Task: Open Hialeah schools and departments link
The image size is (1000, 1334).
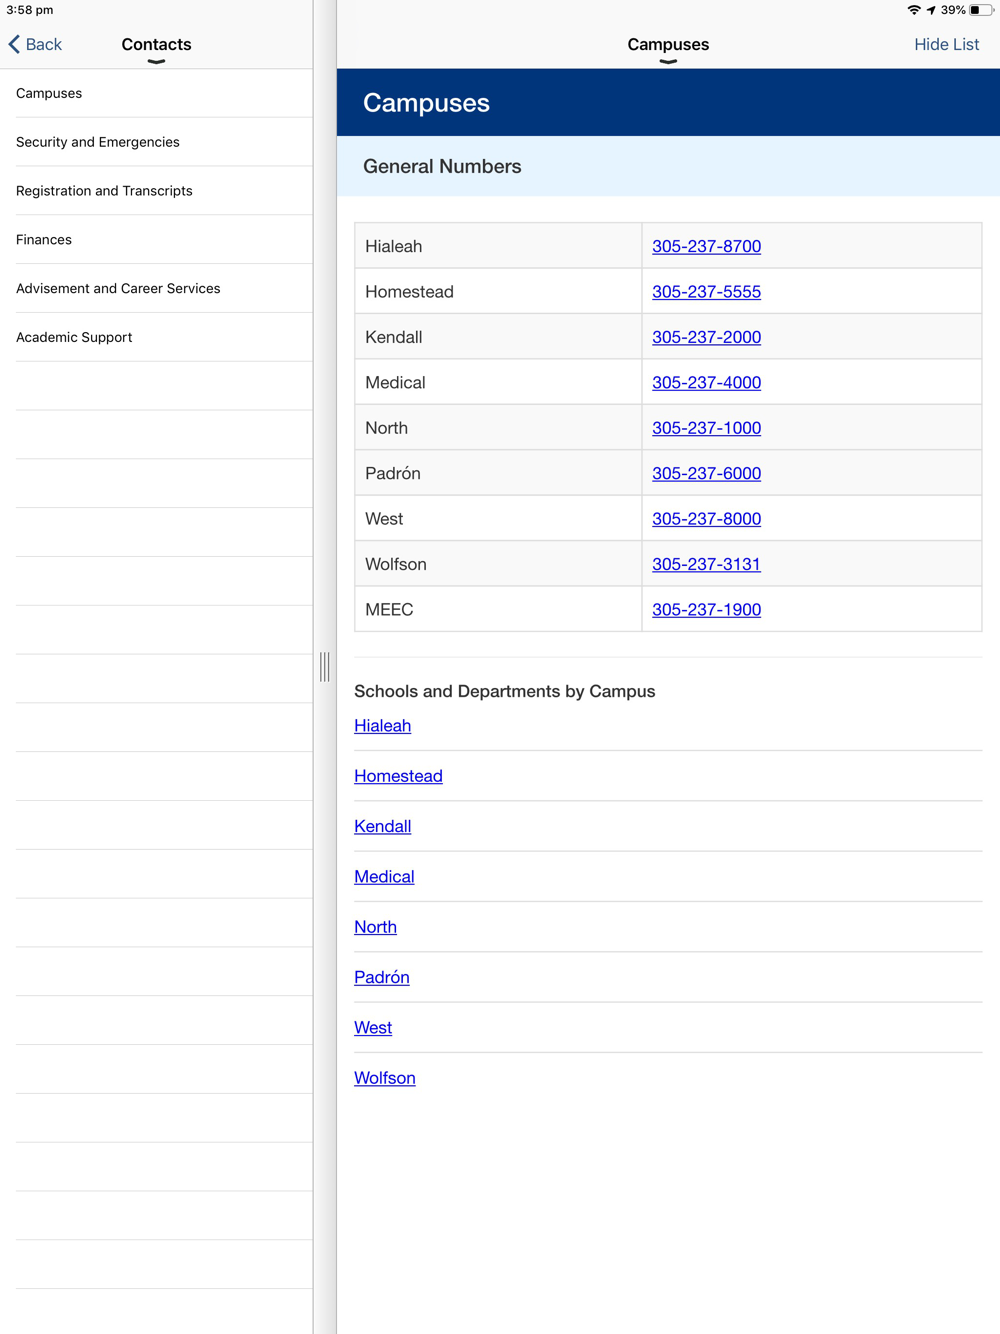Action: (x=382, y=726)
